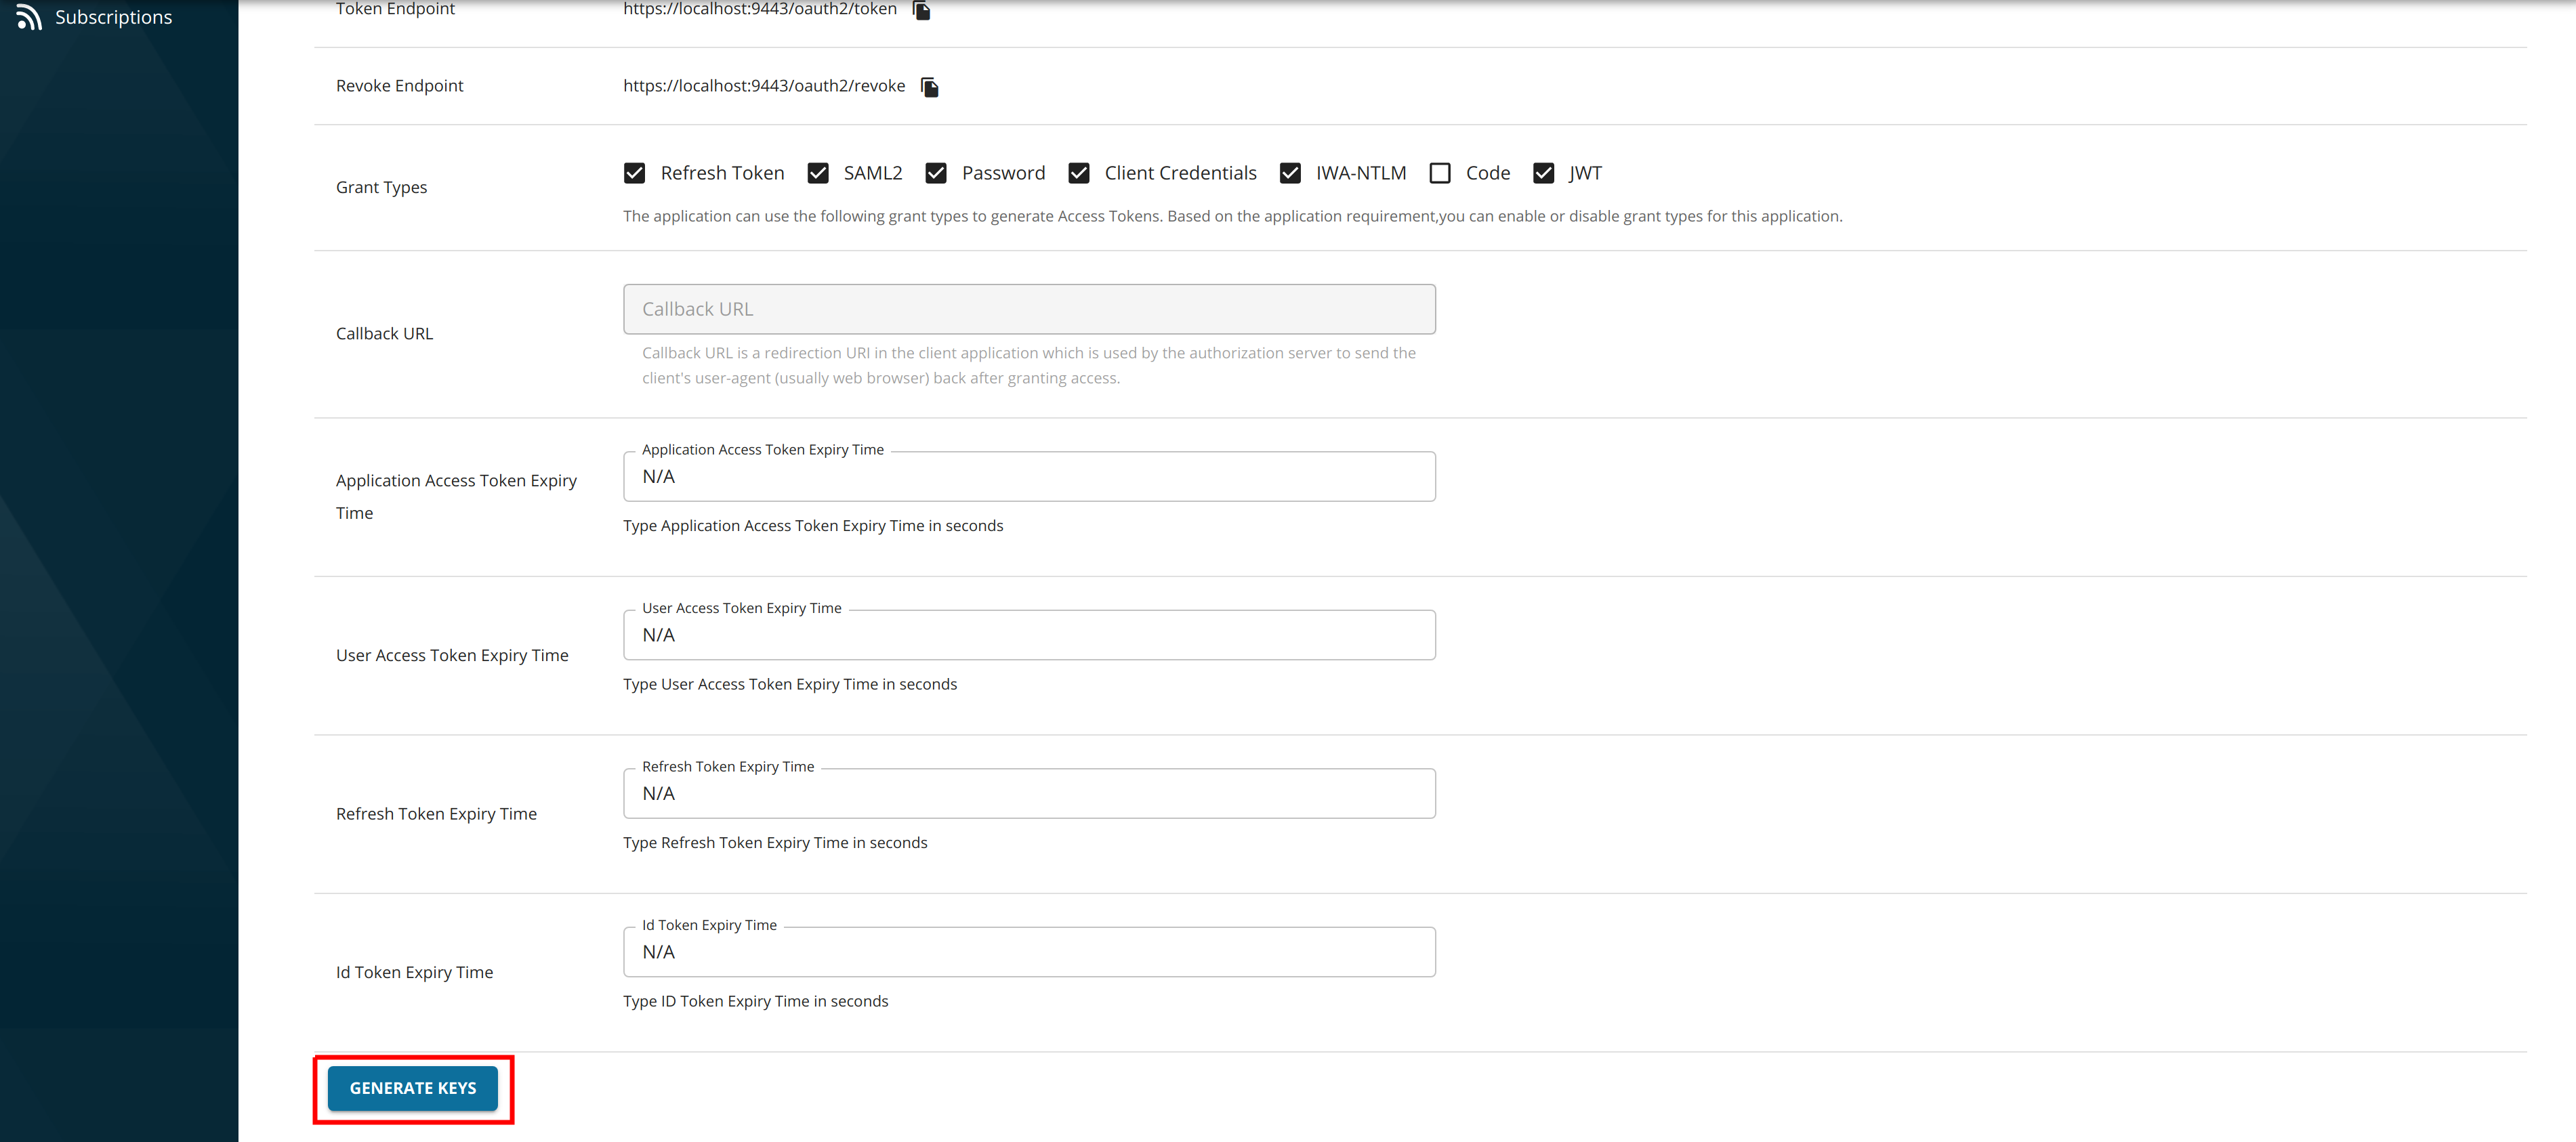The image size is (2576, 1142).
Task: Copy the Revoke Endpoint URL
Action: tap(929, 87)
